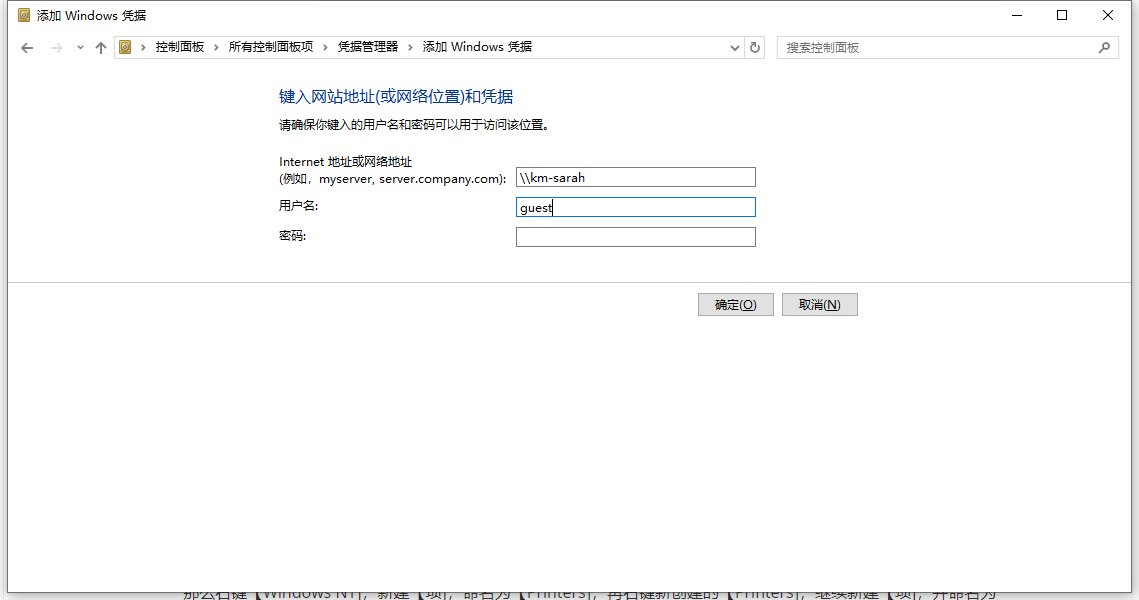1139x600 pixels.
Task: Click the magnifier icon in the search box
Action: [x=1104, y=47]
